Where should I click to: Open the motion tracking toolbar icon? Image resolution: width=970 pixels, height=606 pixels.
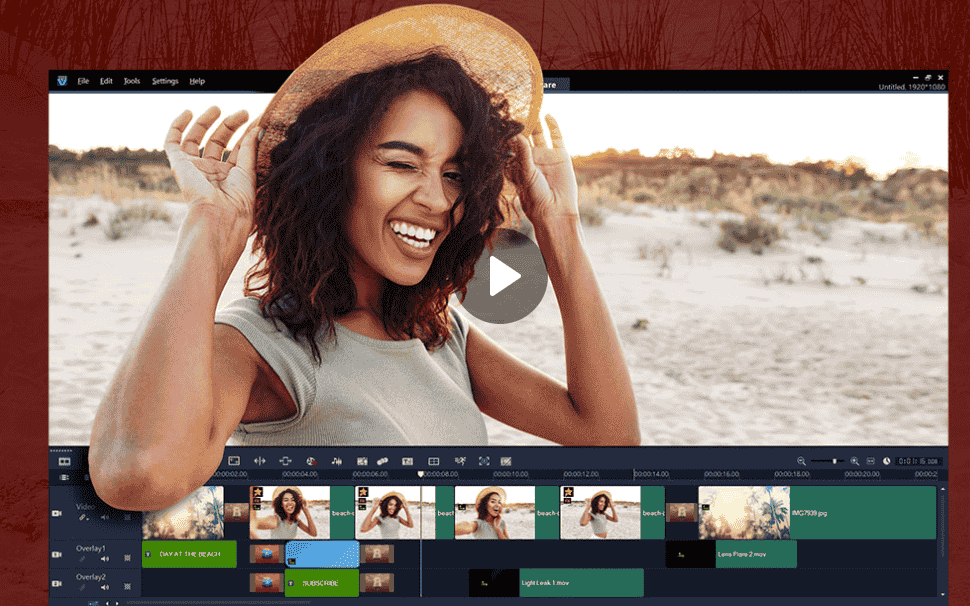(x=460, y=461)
